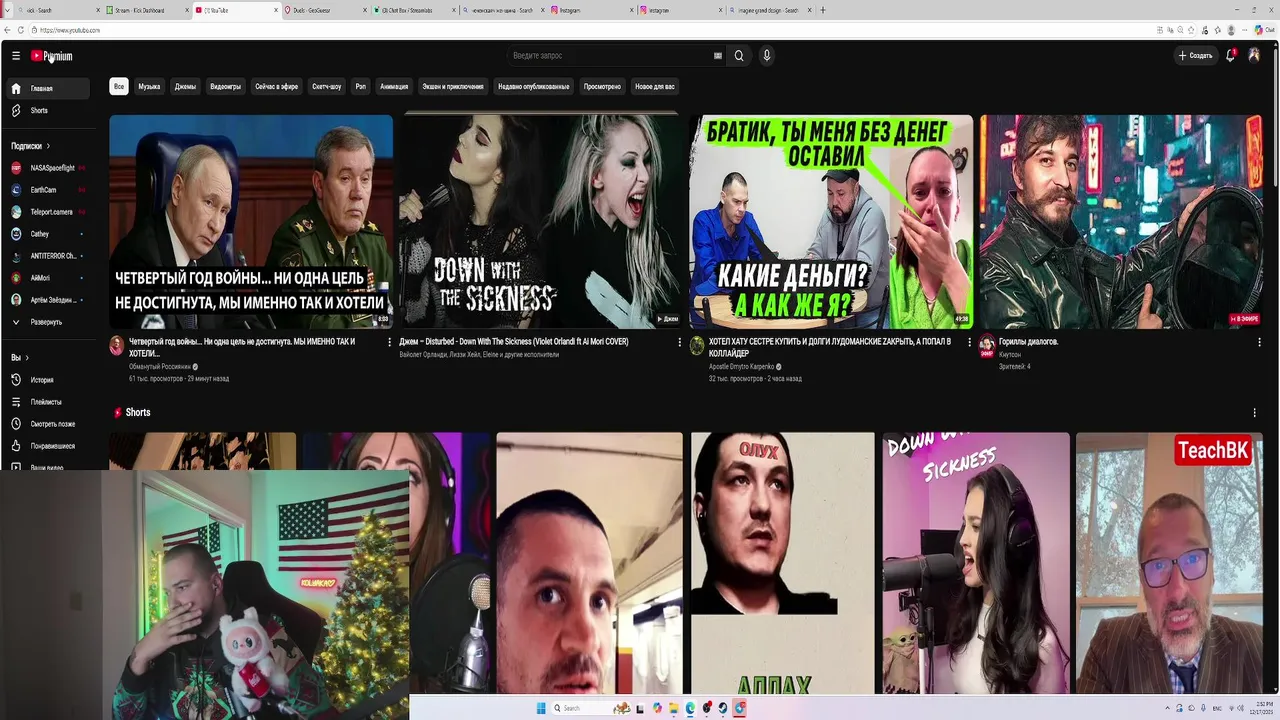Screen dimensions: 1280x720
Task: Open История in sidebar
Action: (47, 380)
